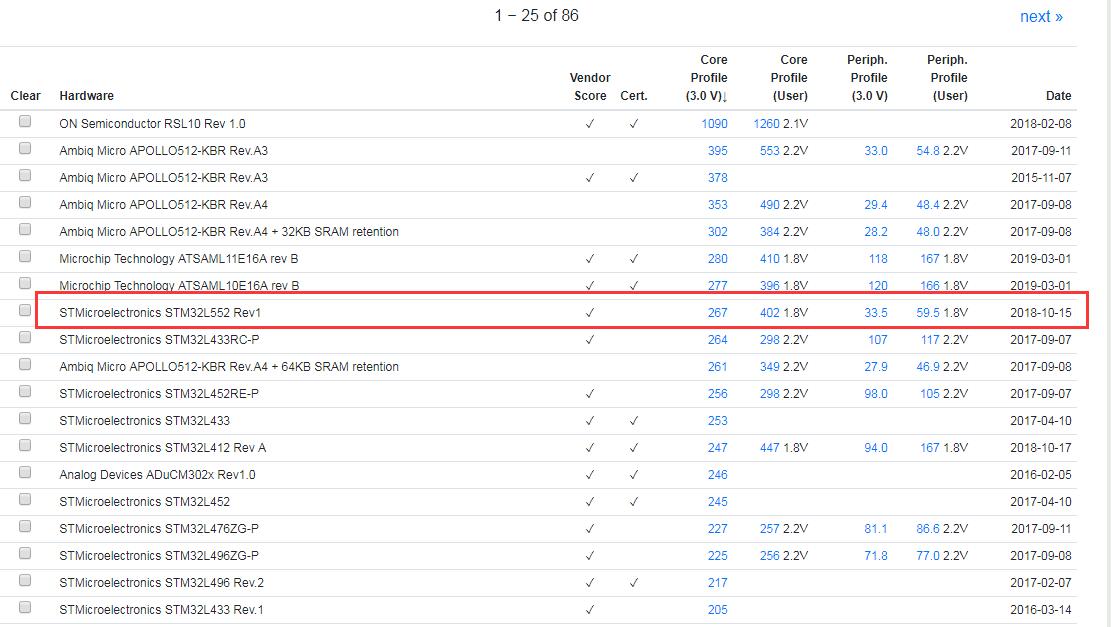Tick the checkbox for ON Semiconductor RSL10 Rev 1.0
This screenshot has width=1111, height=627.
click(x=25, y=121)
